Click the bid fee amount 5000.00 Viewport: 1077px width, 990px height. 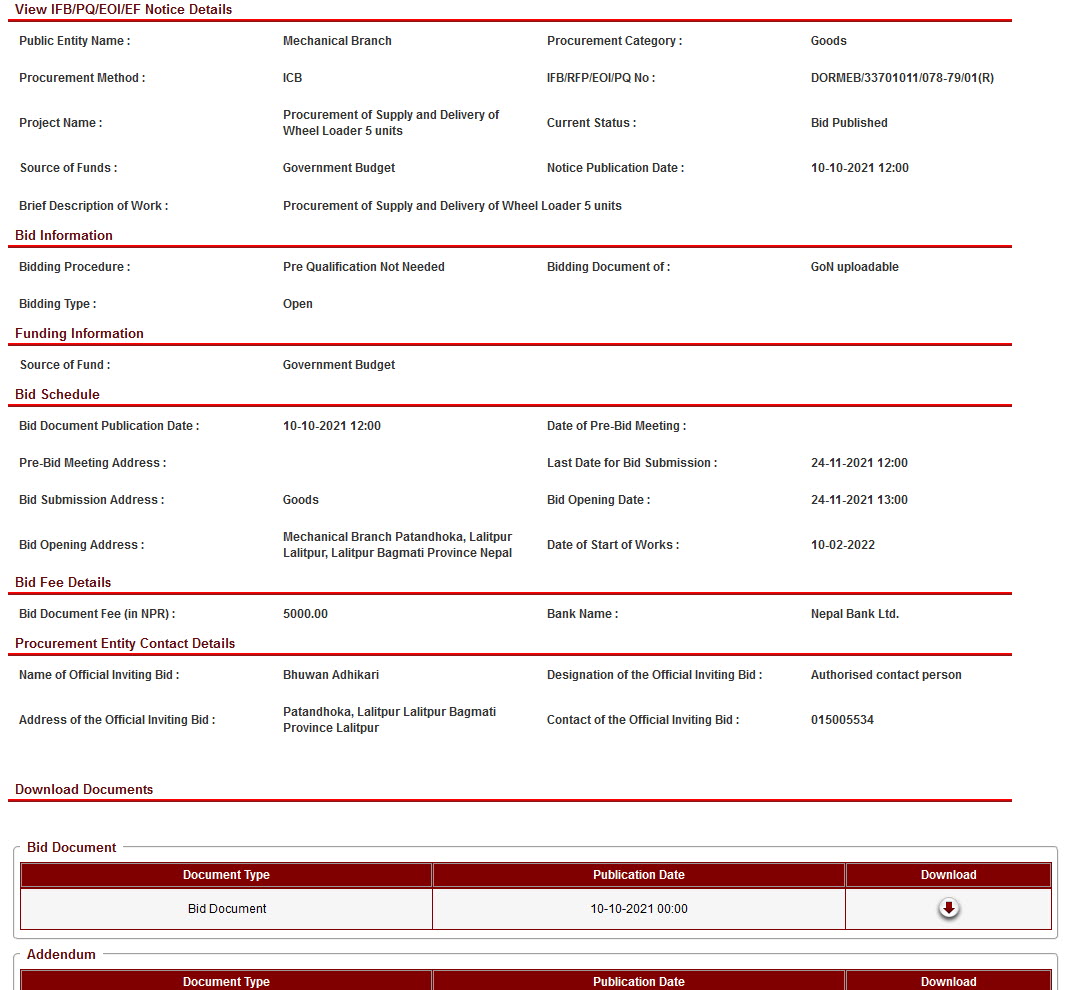coord(305,614)
